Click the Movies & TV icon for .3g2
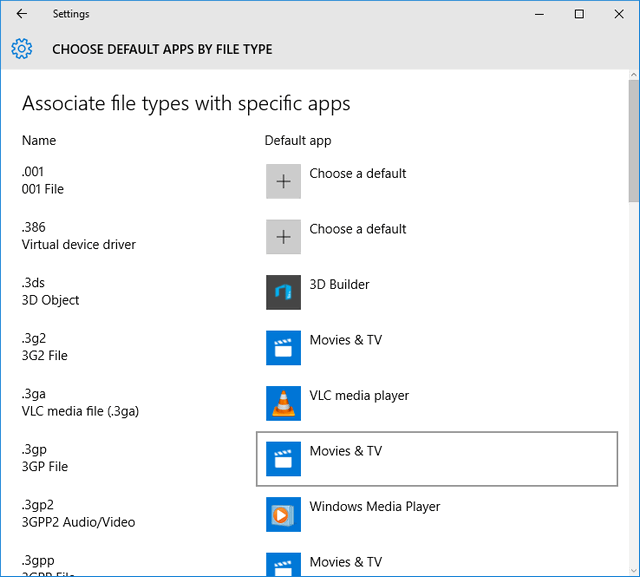The image size is (640, 577). pyautogui.click(x=283, y=348)
